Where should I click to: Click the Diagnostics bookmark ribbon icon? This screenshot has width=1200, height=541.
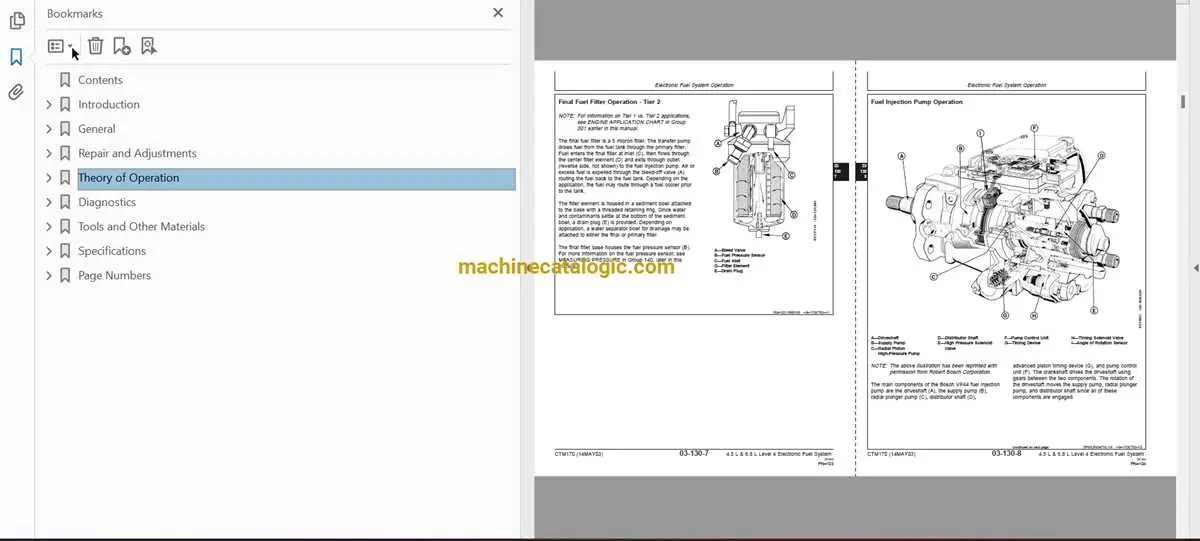(x=65, y=202)
